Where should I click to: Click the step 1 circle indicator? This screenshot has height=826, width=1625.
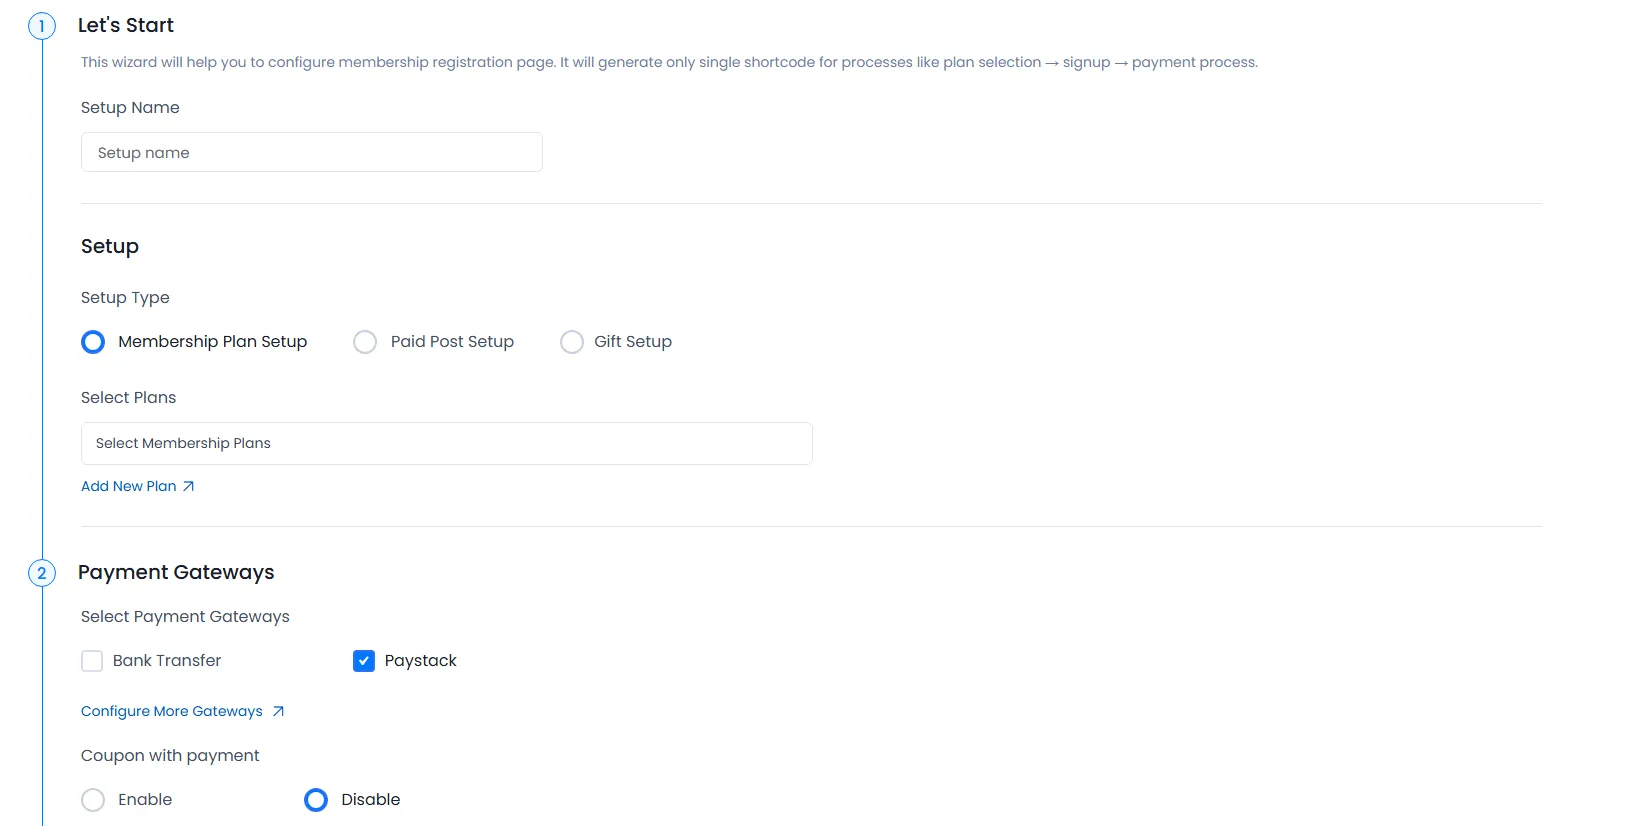point(42,25)
